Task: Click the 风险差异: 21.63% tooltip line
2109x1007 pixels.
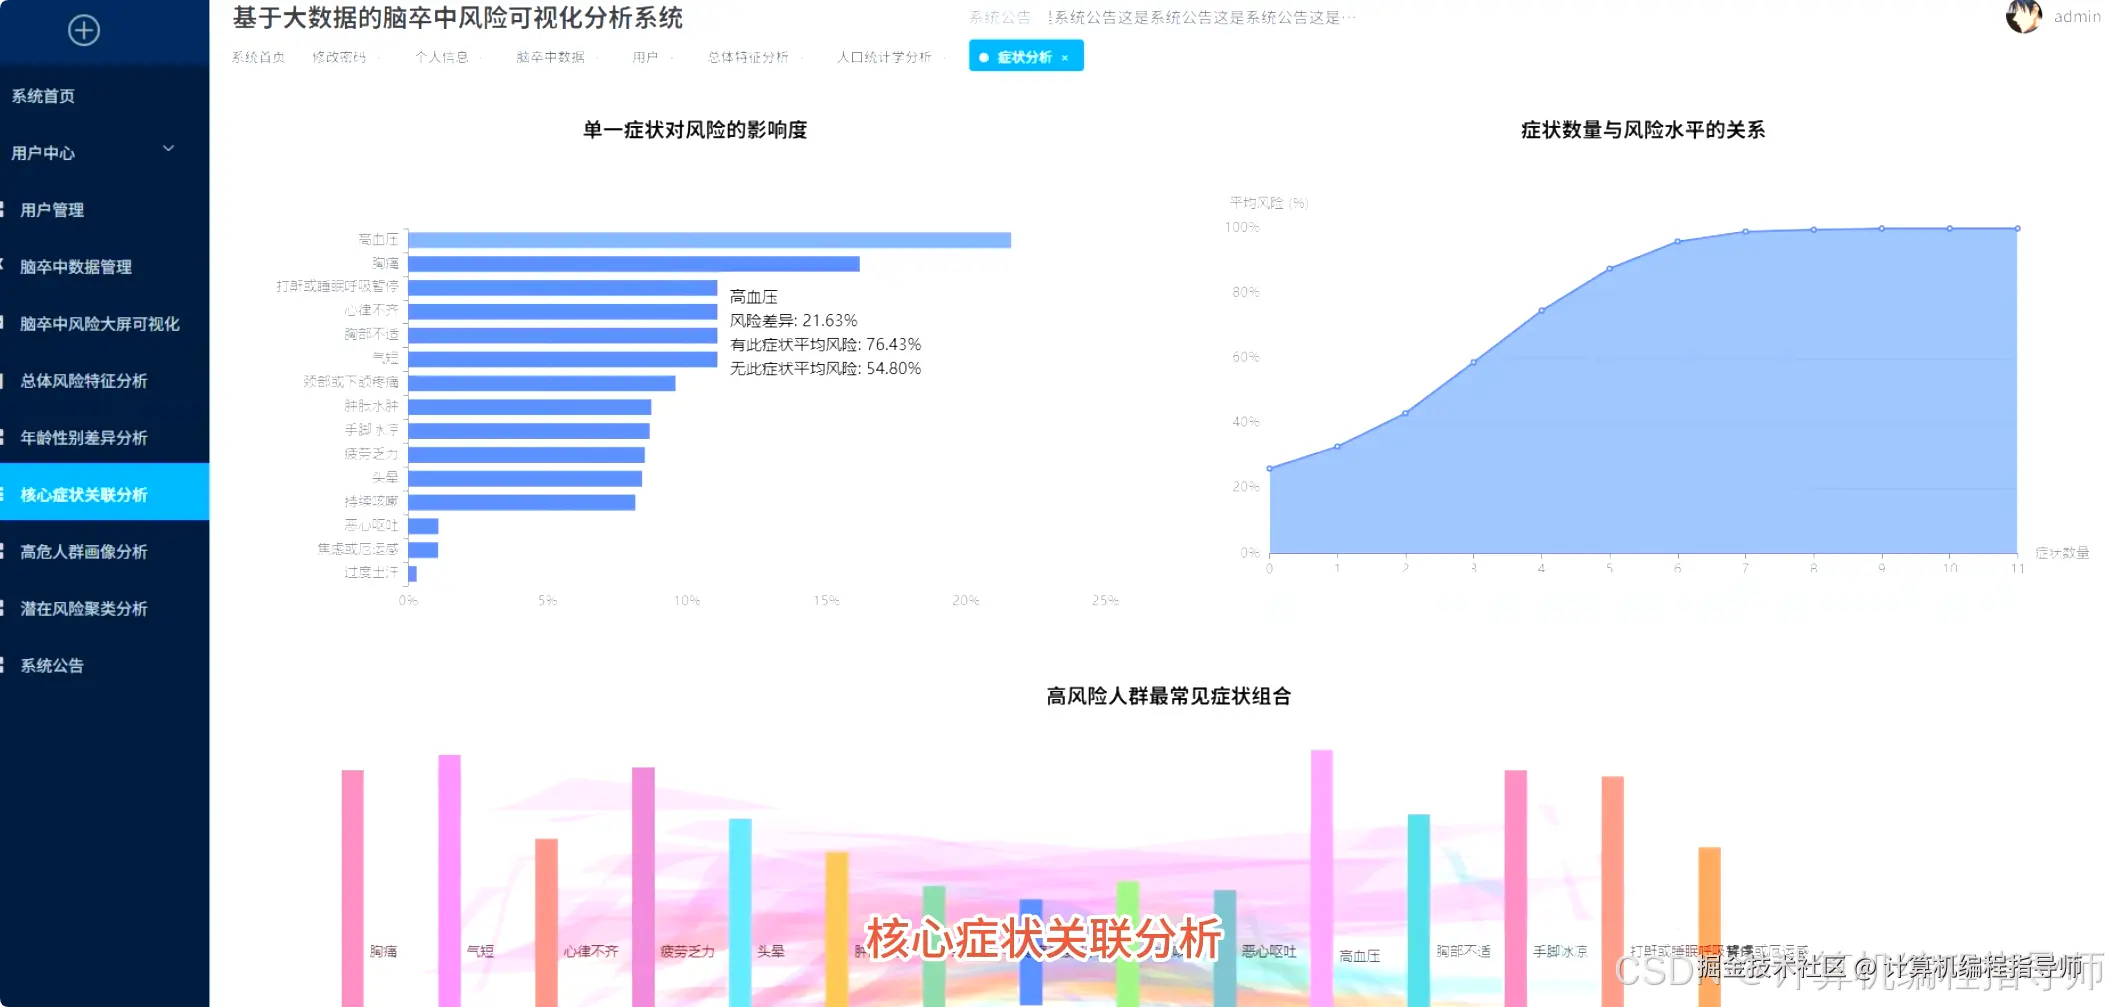Action: click(x=794, y=321)
